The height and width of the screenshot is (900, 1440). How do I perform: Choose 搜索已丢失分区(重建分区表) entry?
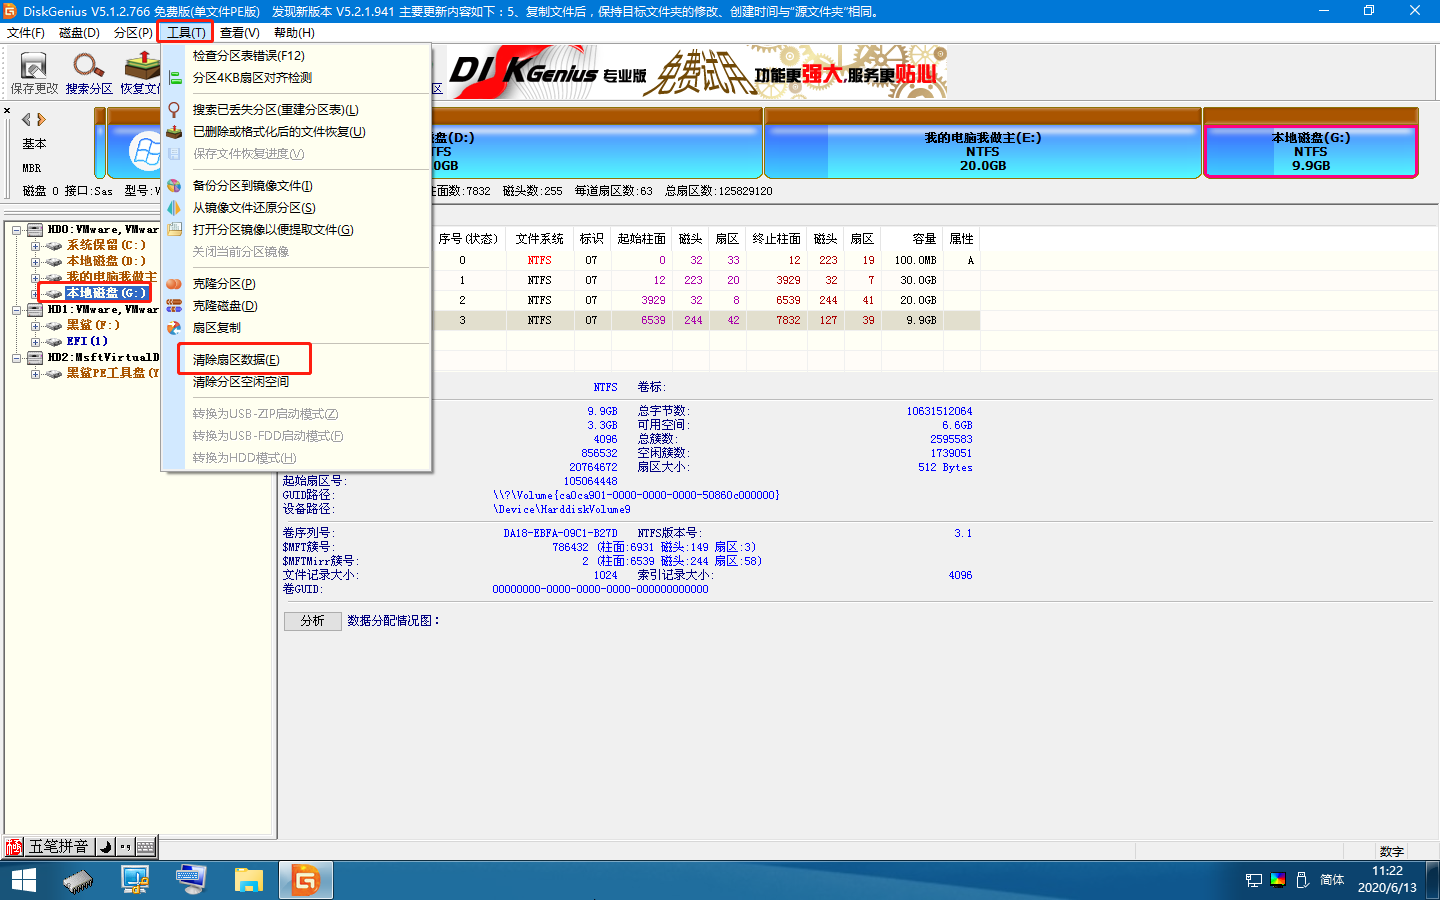296,110
